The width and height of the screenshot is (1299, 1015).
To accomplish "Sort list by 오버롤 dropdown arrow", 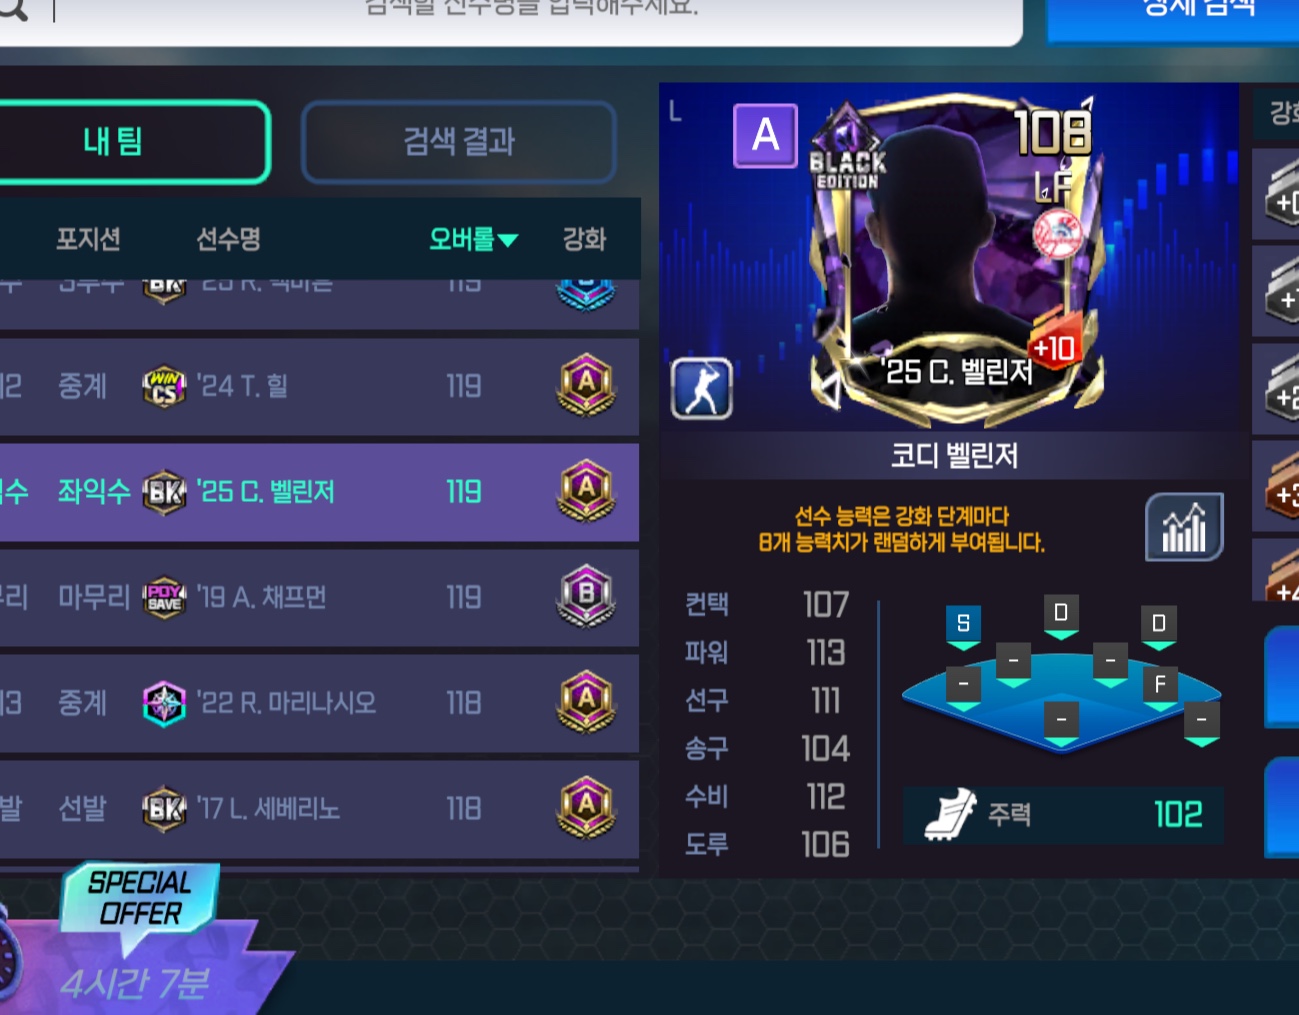I will [508, 240].
